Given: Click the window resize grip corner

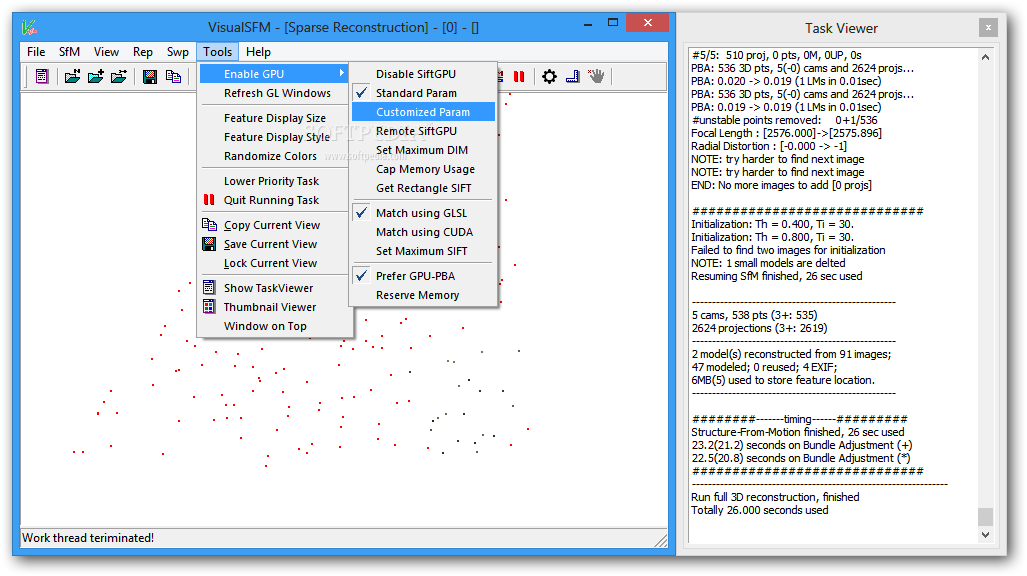Looking at the screenshot, I should [x=661, y=539].
